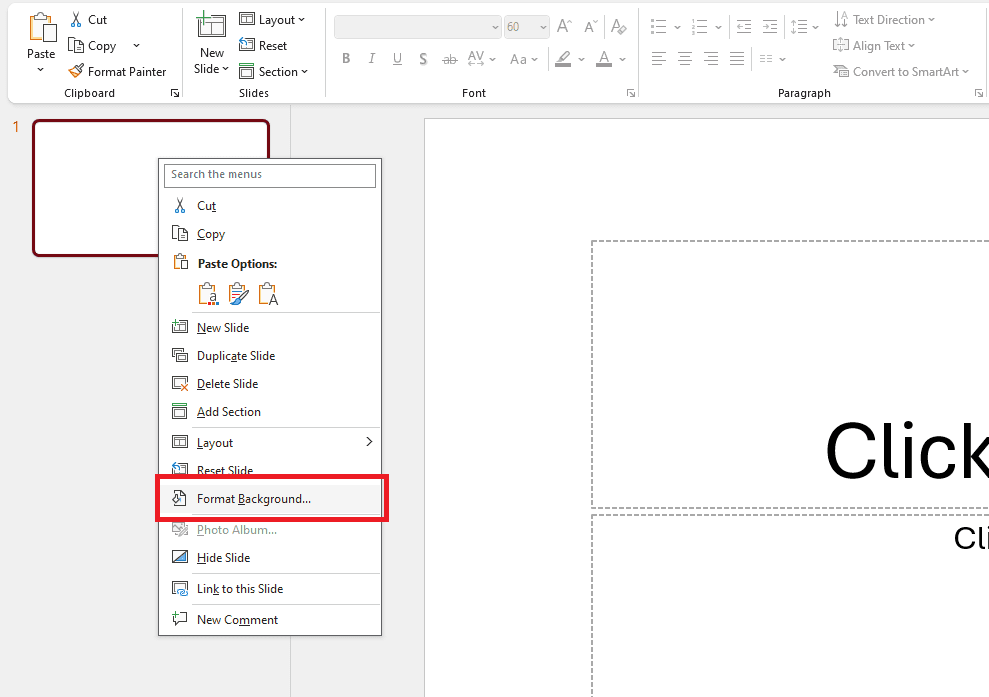
Task: Decrease font size with the smaller A icon
Action: pyautogui.click(x=590, y=26)
